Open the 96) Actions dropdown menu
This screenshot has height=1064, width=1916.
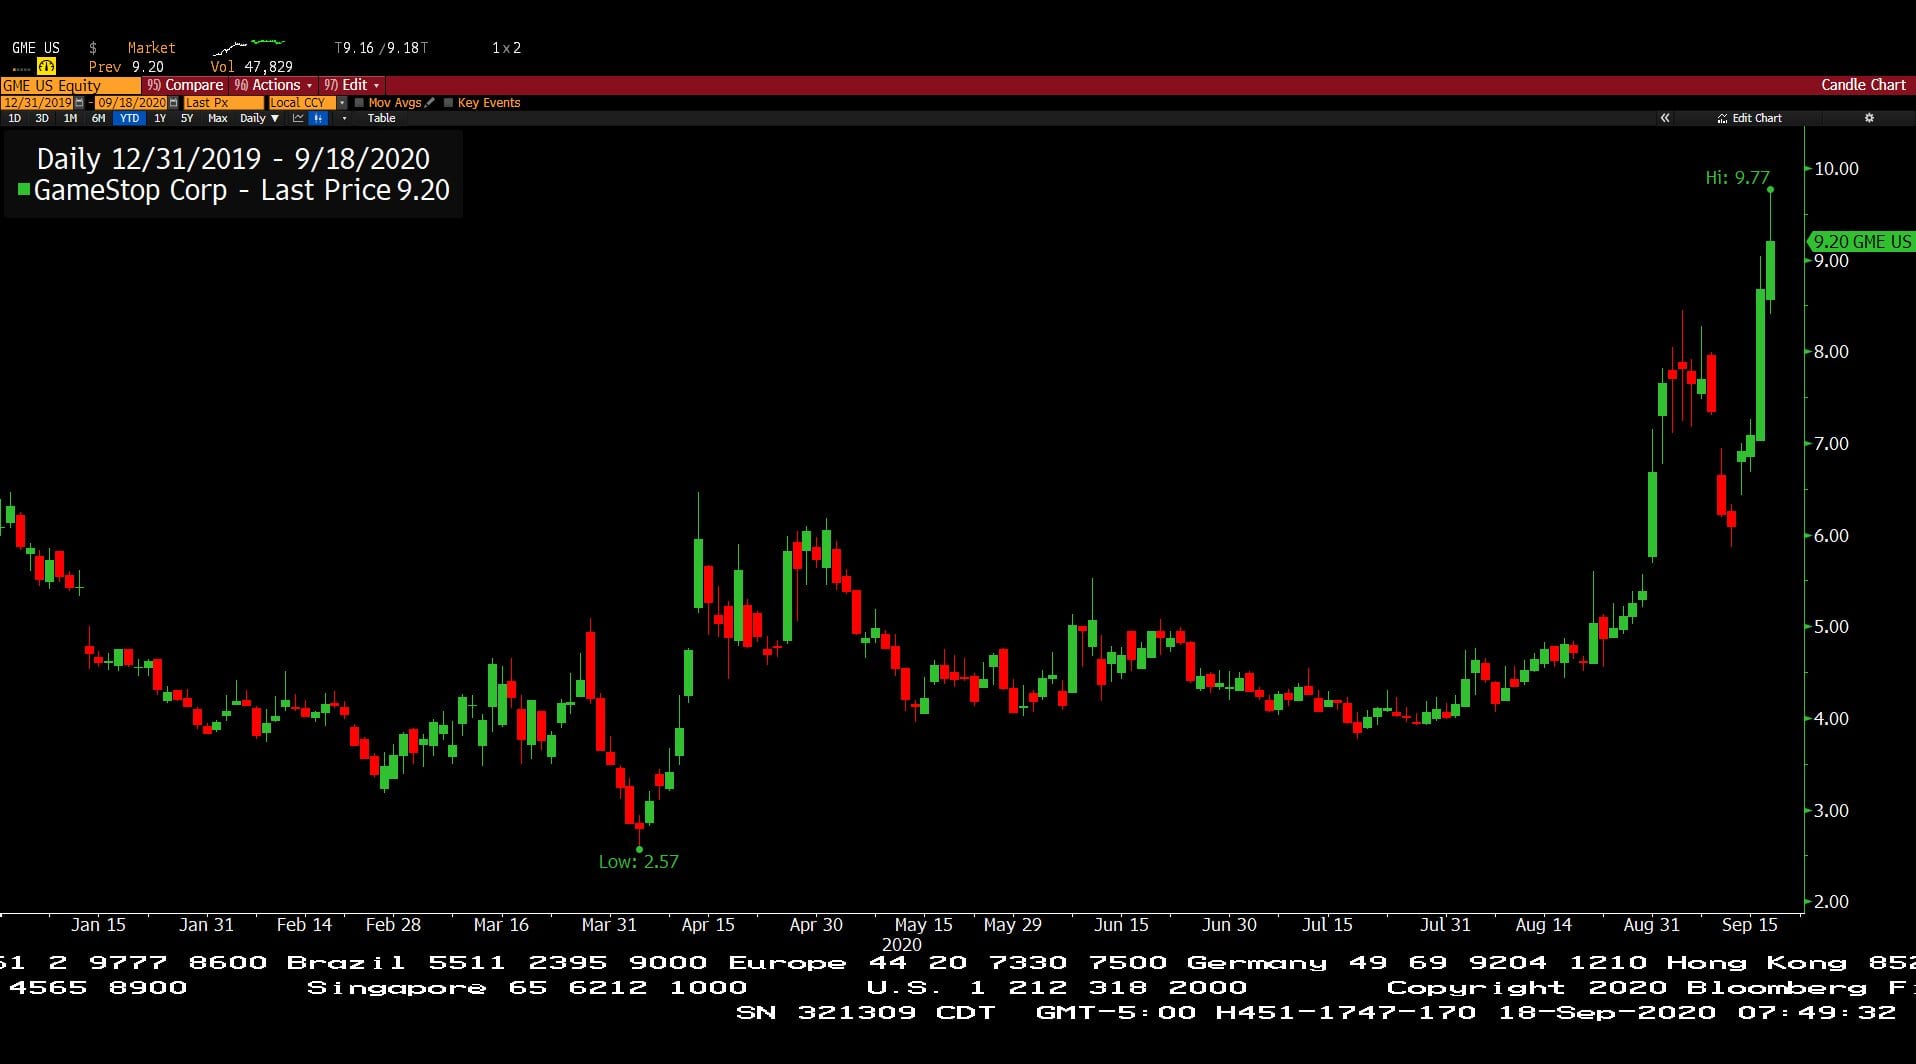tap(273, 85)
